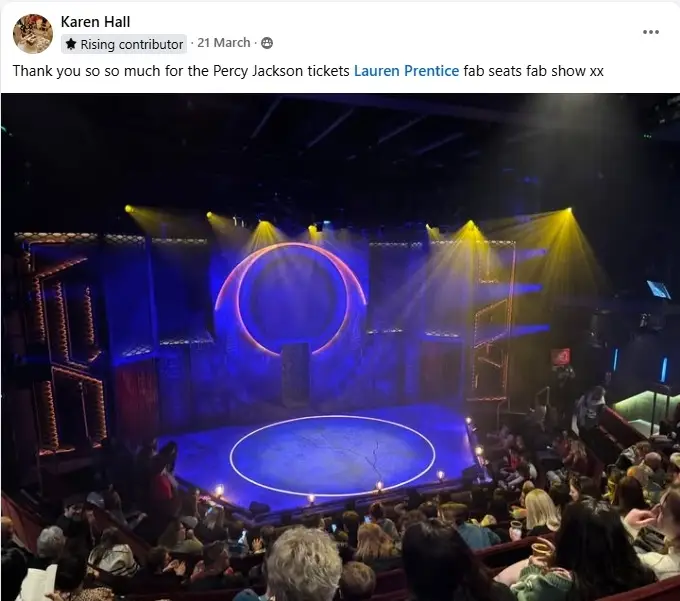
Task: Click the words 'Percy Jackson tickets' in post
Action: point(281,71)
